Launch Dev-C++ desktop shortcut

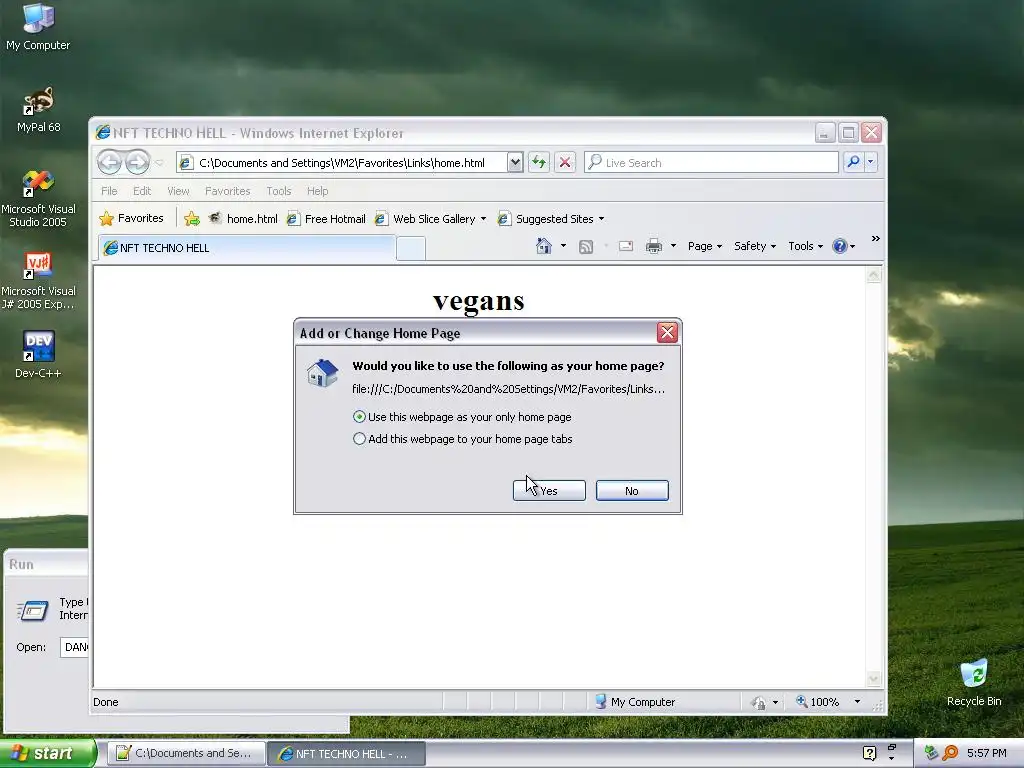(x=38, y=354)
